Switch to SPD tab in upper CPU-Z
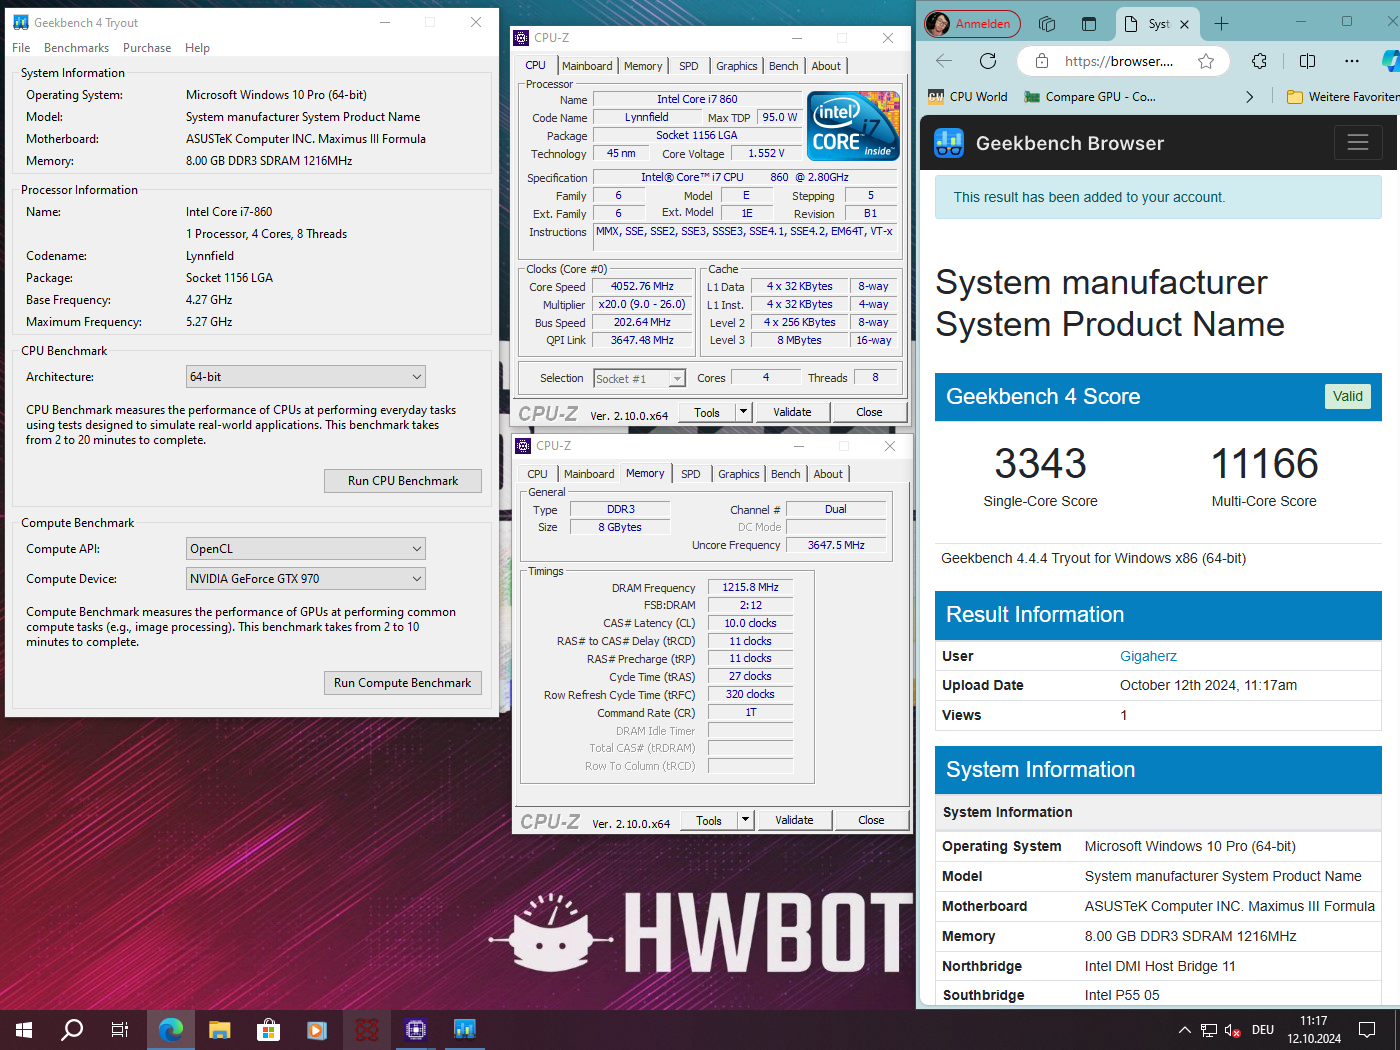Screen dimensions: 1400x1050 click(689, 66)
